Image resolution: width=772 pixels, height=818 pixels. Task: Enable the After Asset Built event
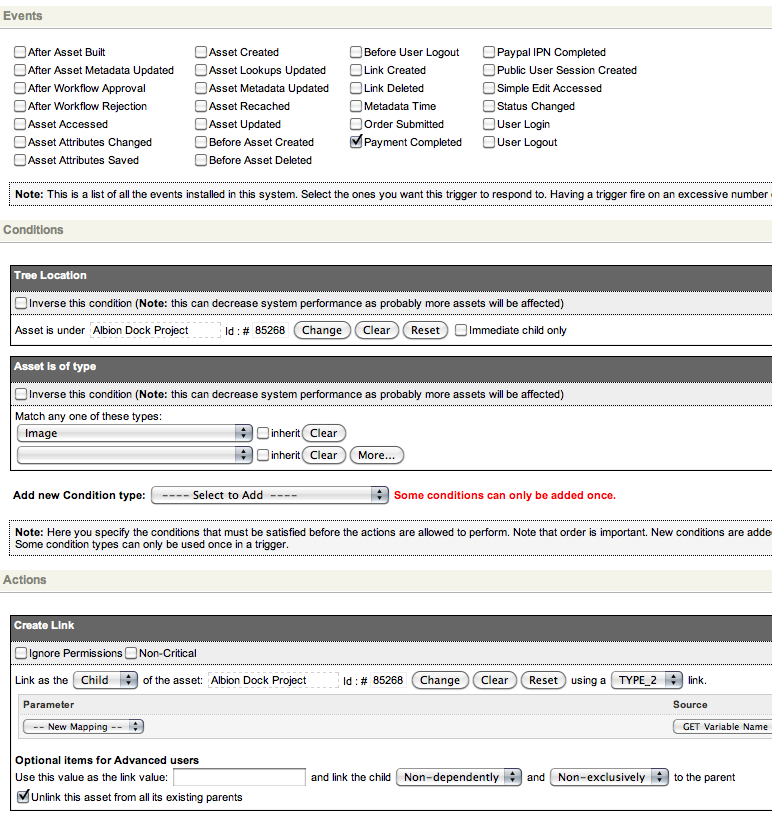[x=20, y=52]
